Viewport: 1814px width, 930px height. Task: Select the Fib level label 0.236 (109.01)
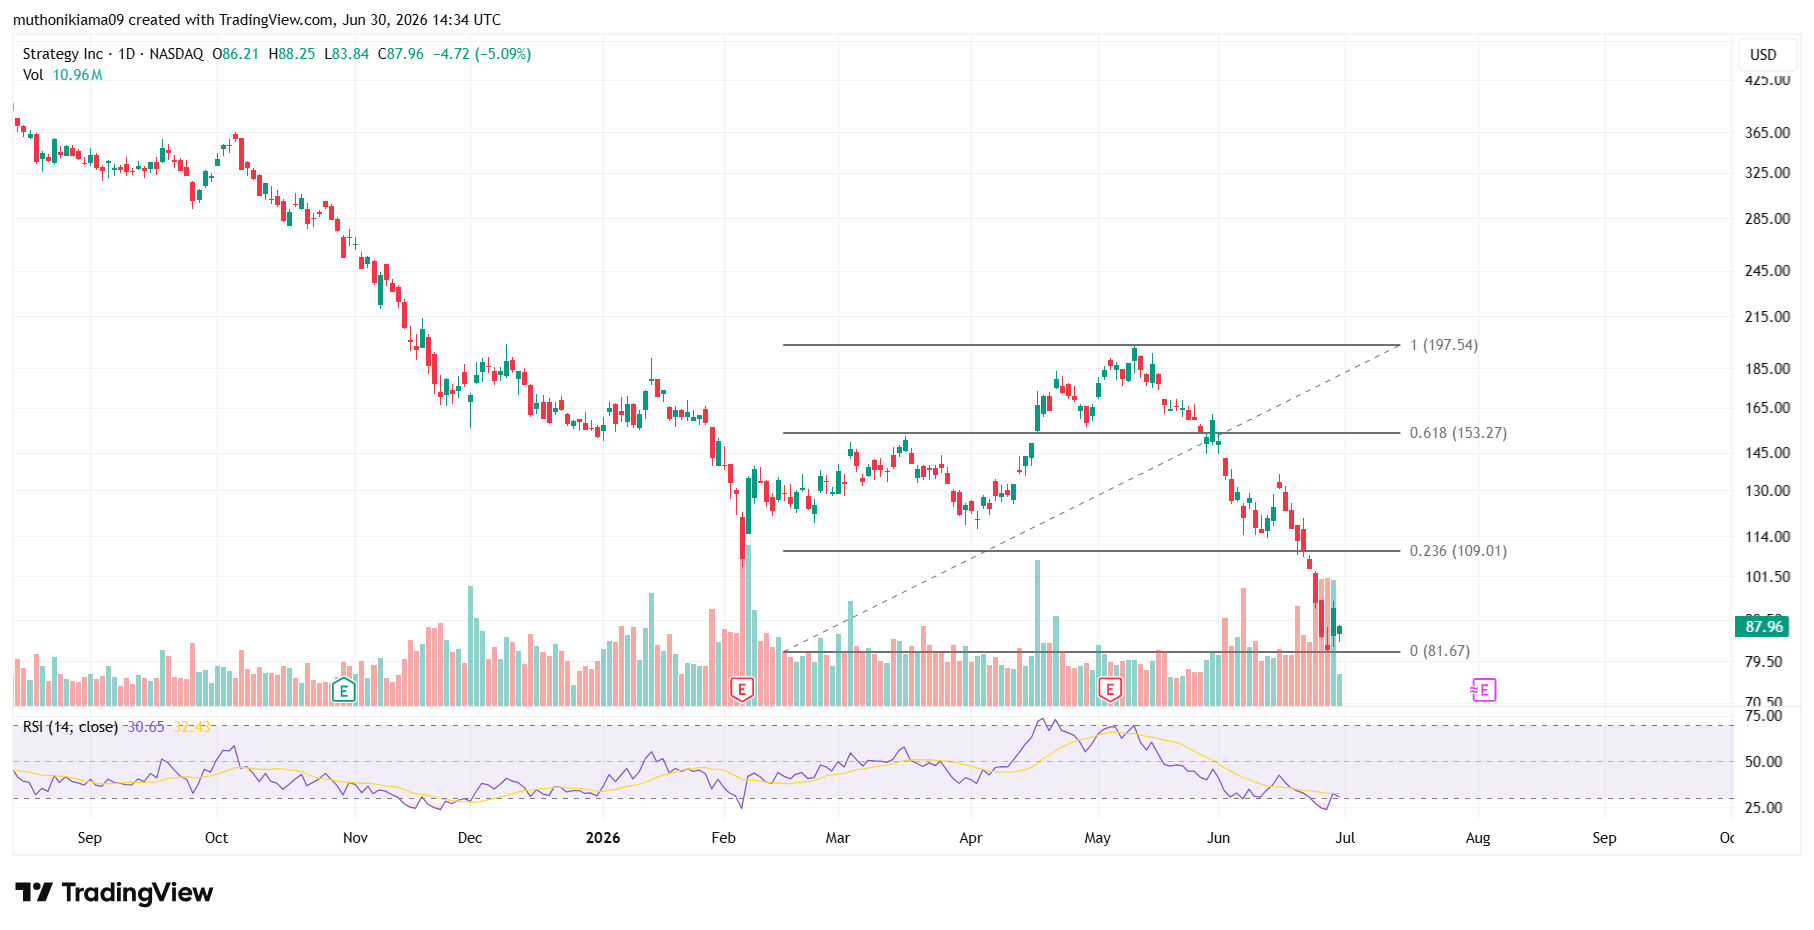tap(1458, 551)
